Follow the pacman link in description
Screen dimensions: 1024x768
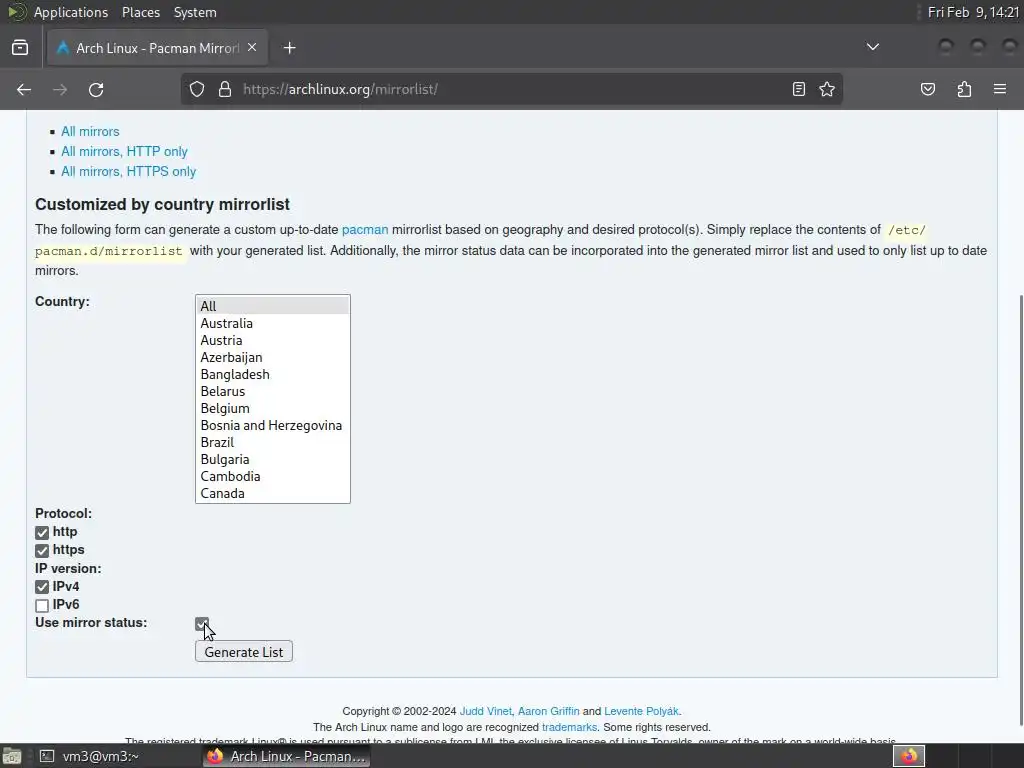[365, 230]
